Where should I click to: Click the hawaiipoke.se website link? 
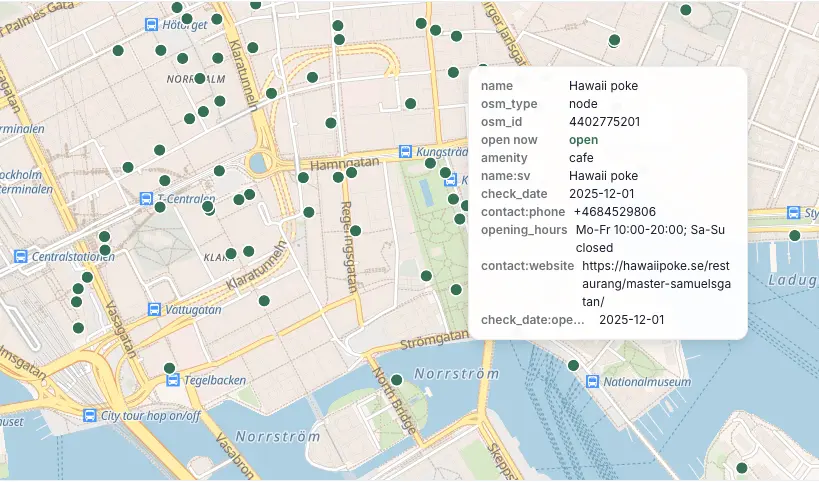(656, 284)
